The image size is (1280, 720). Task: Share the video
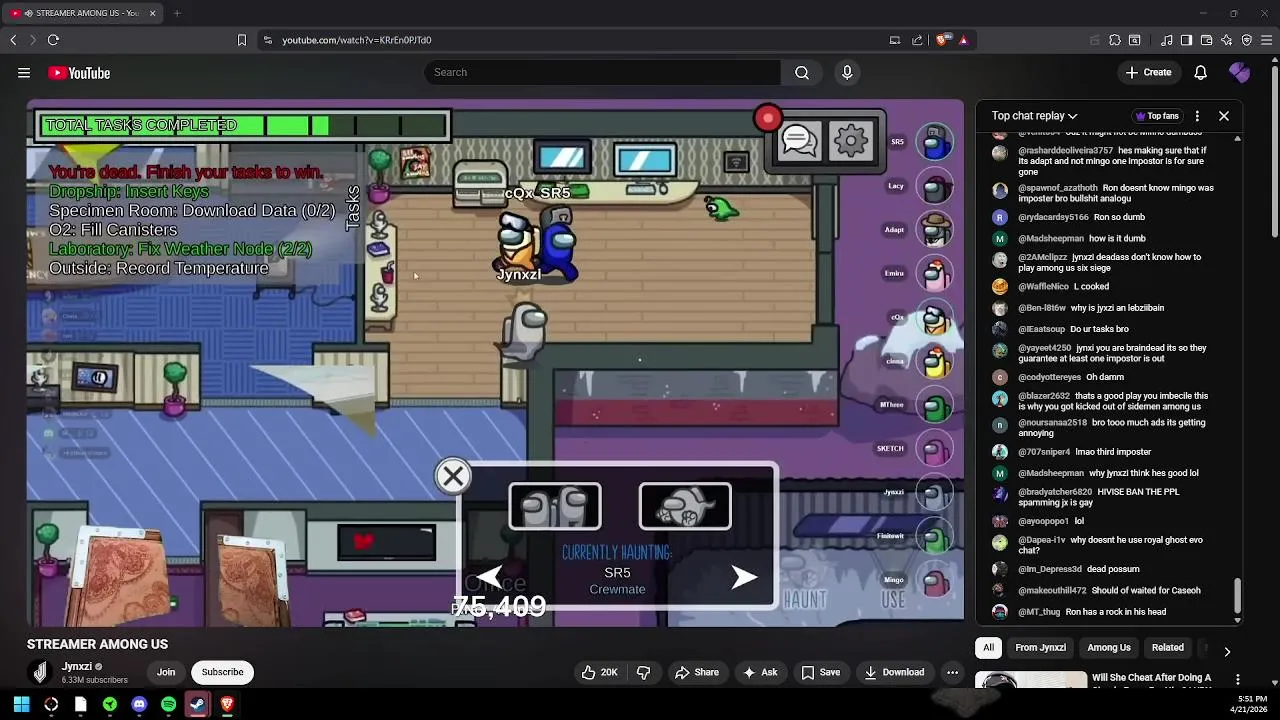696,672
